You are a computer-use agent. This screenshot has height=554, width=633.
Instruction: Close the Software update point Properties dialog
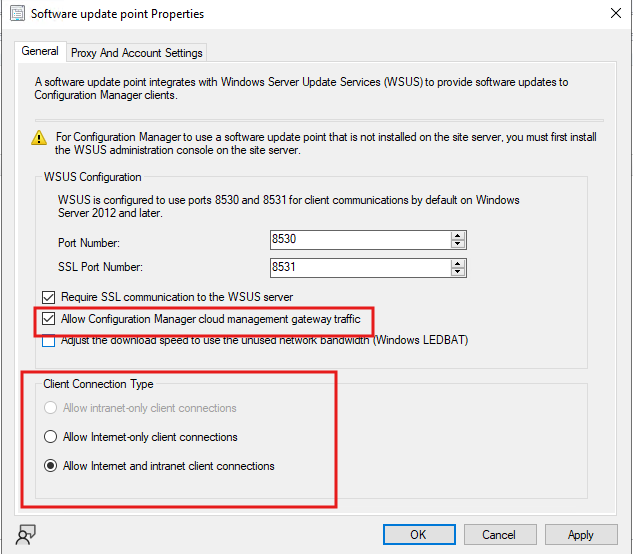coord(613,14)
